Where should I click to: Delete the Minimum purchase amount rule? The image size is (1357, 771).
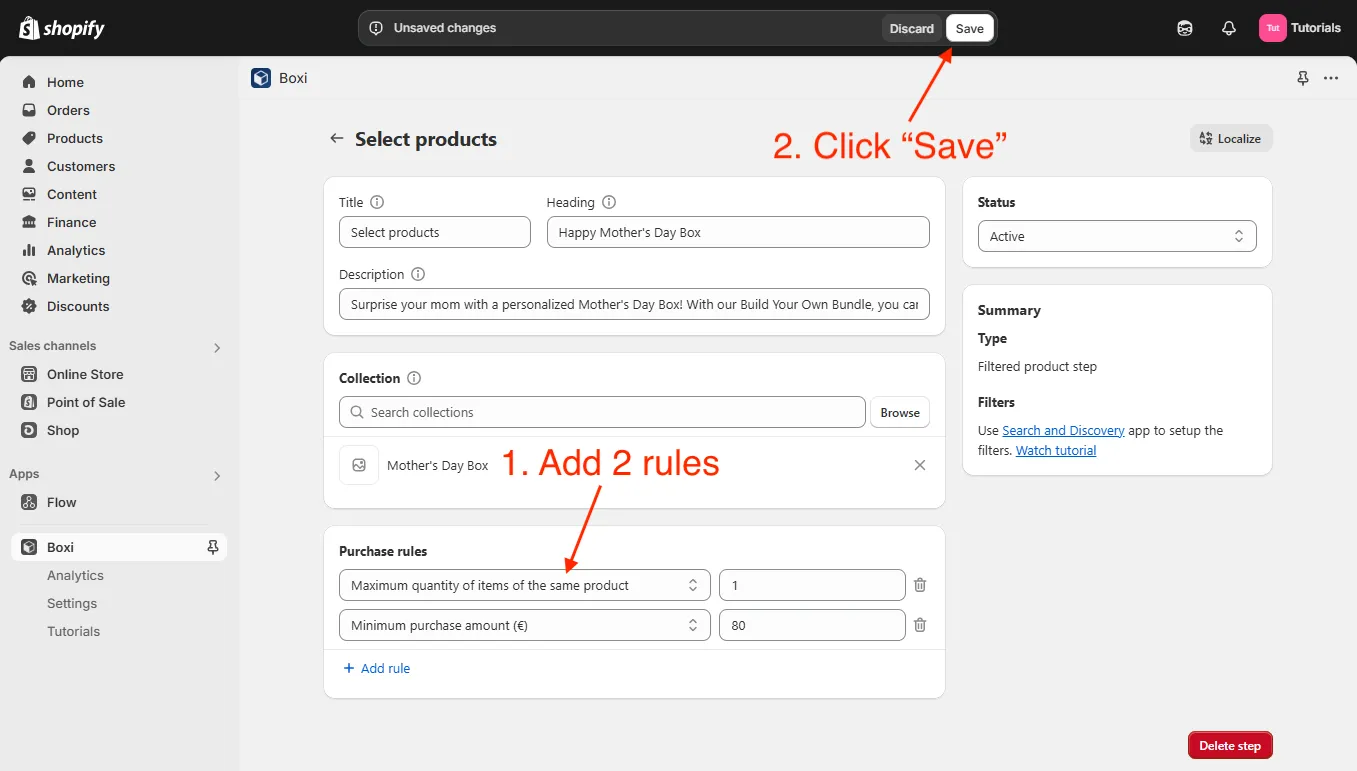920,625
